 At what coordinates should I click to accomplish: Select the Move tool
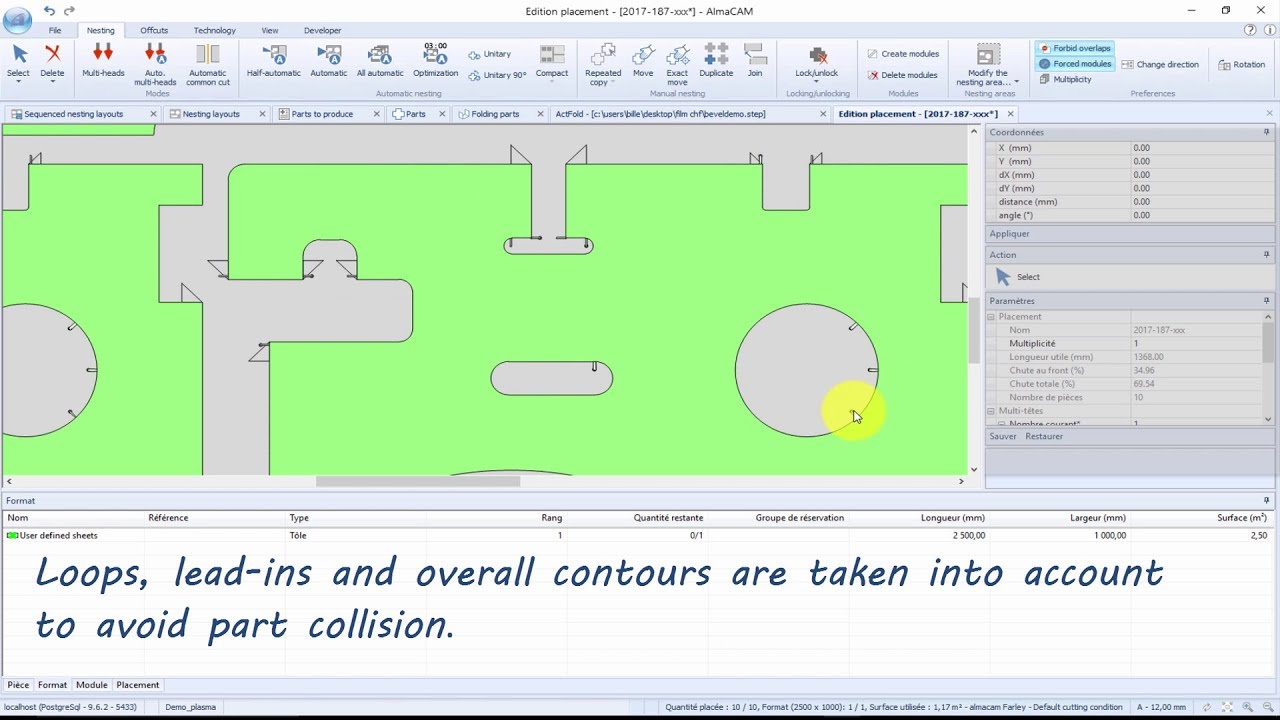tap(643, 60)
